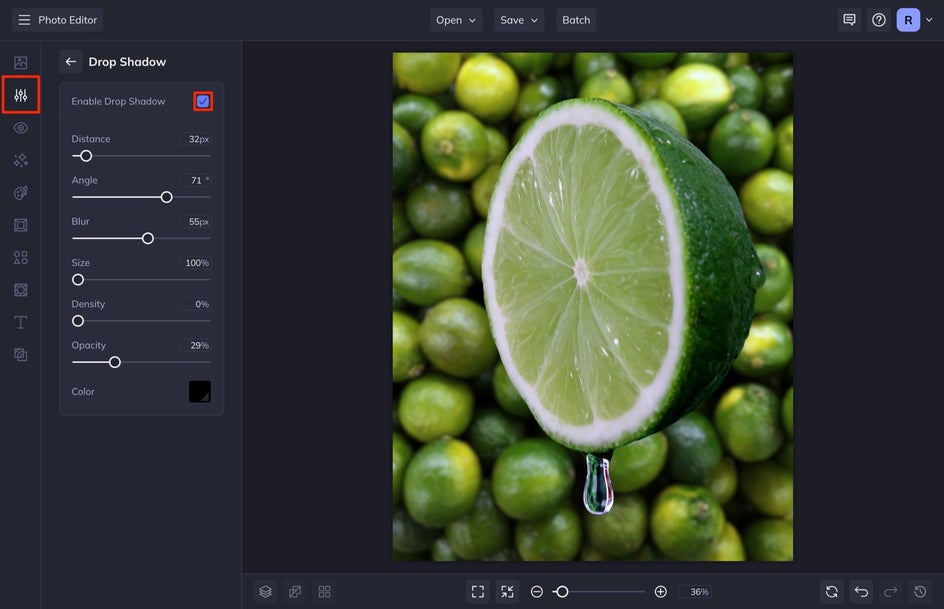Viewport: 944px width, 609px height.
Task: Click the zoom in plus button
Action: 660,592
